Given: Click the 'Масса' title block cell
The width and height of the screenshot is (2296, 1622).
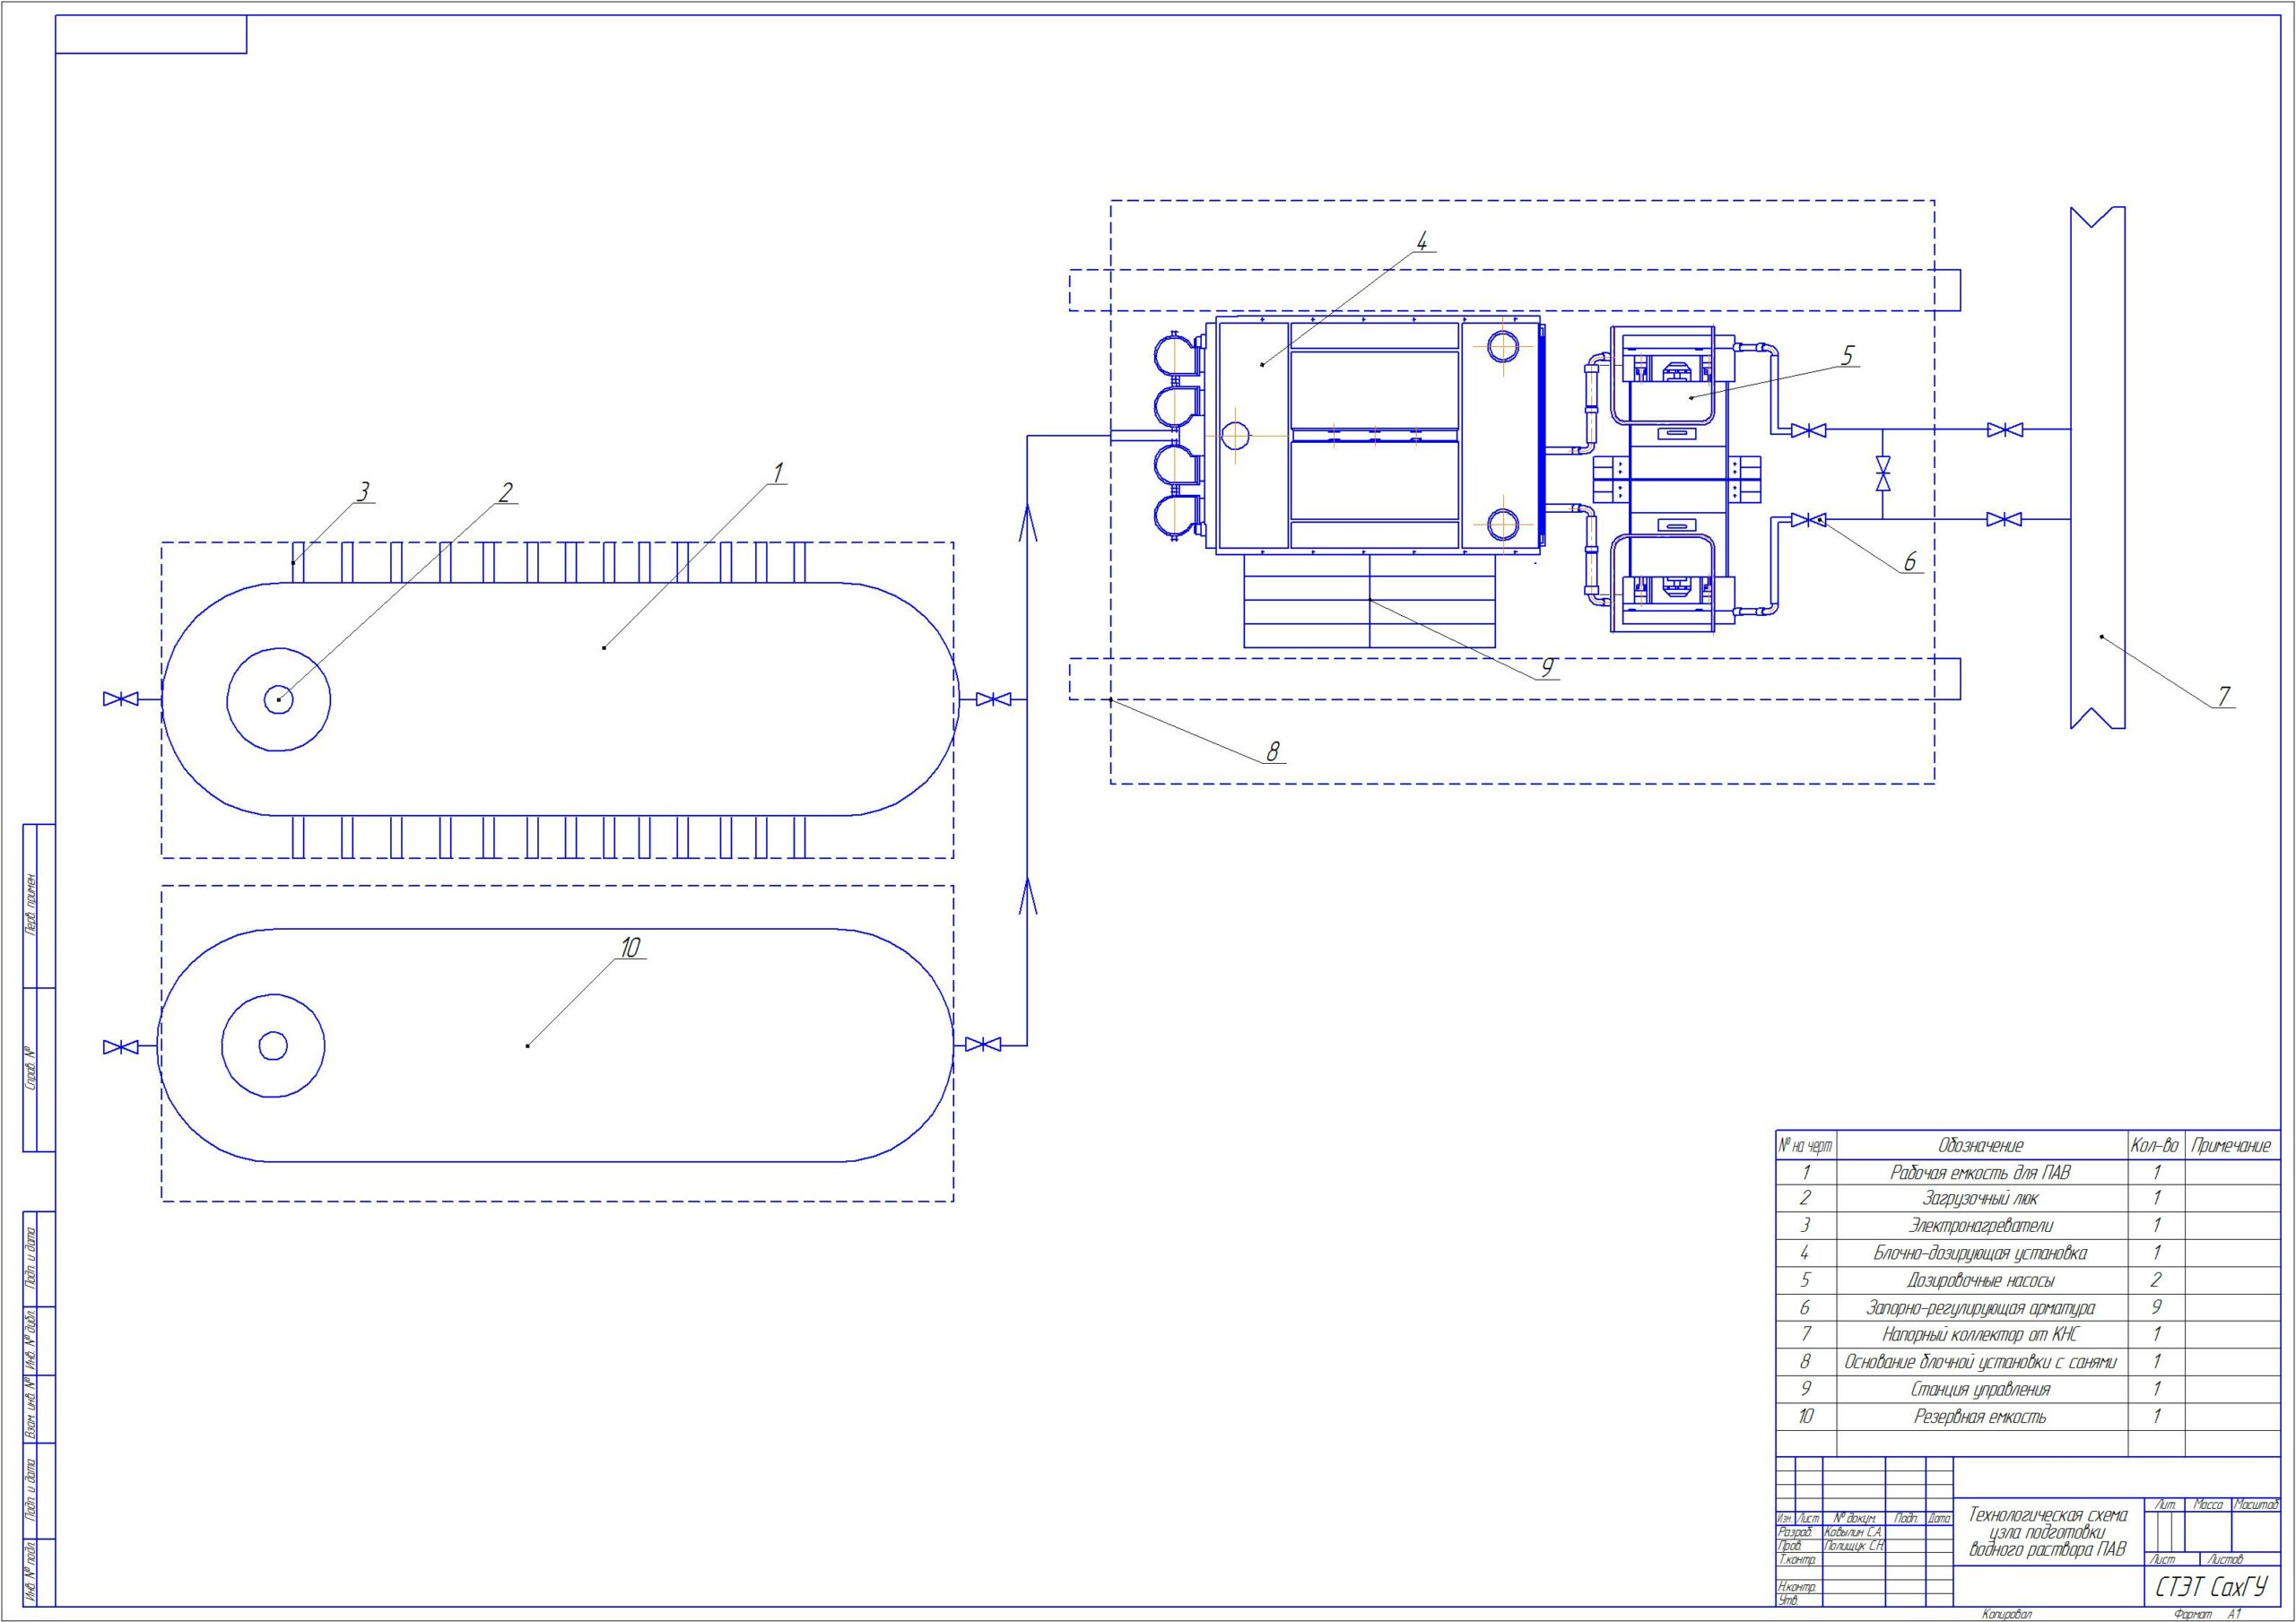Looking at the screenshot, I should 2209,1505.
